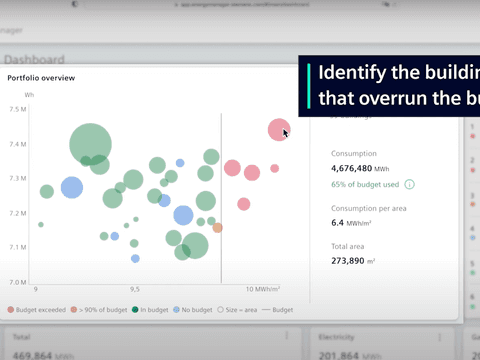Open the Electricity card three-dot menu

coord(440,337)
